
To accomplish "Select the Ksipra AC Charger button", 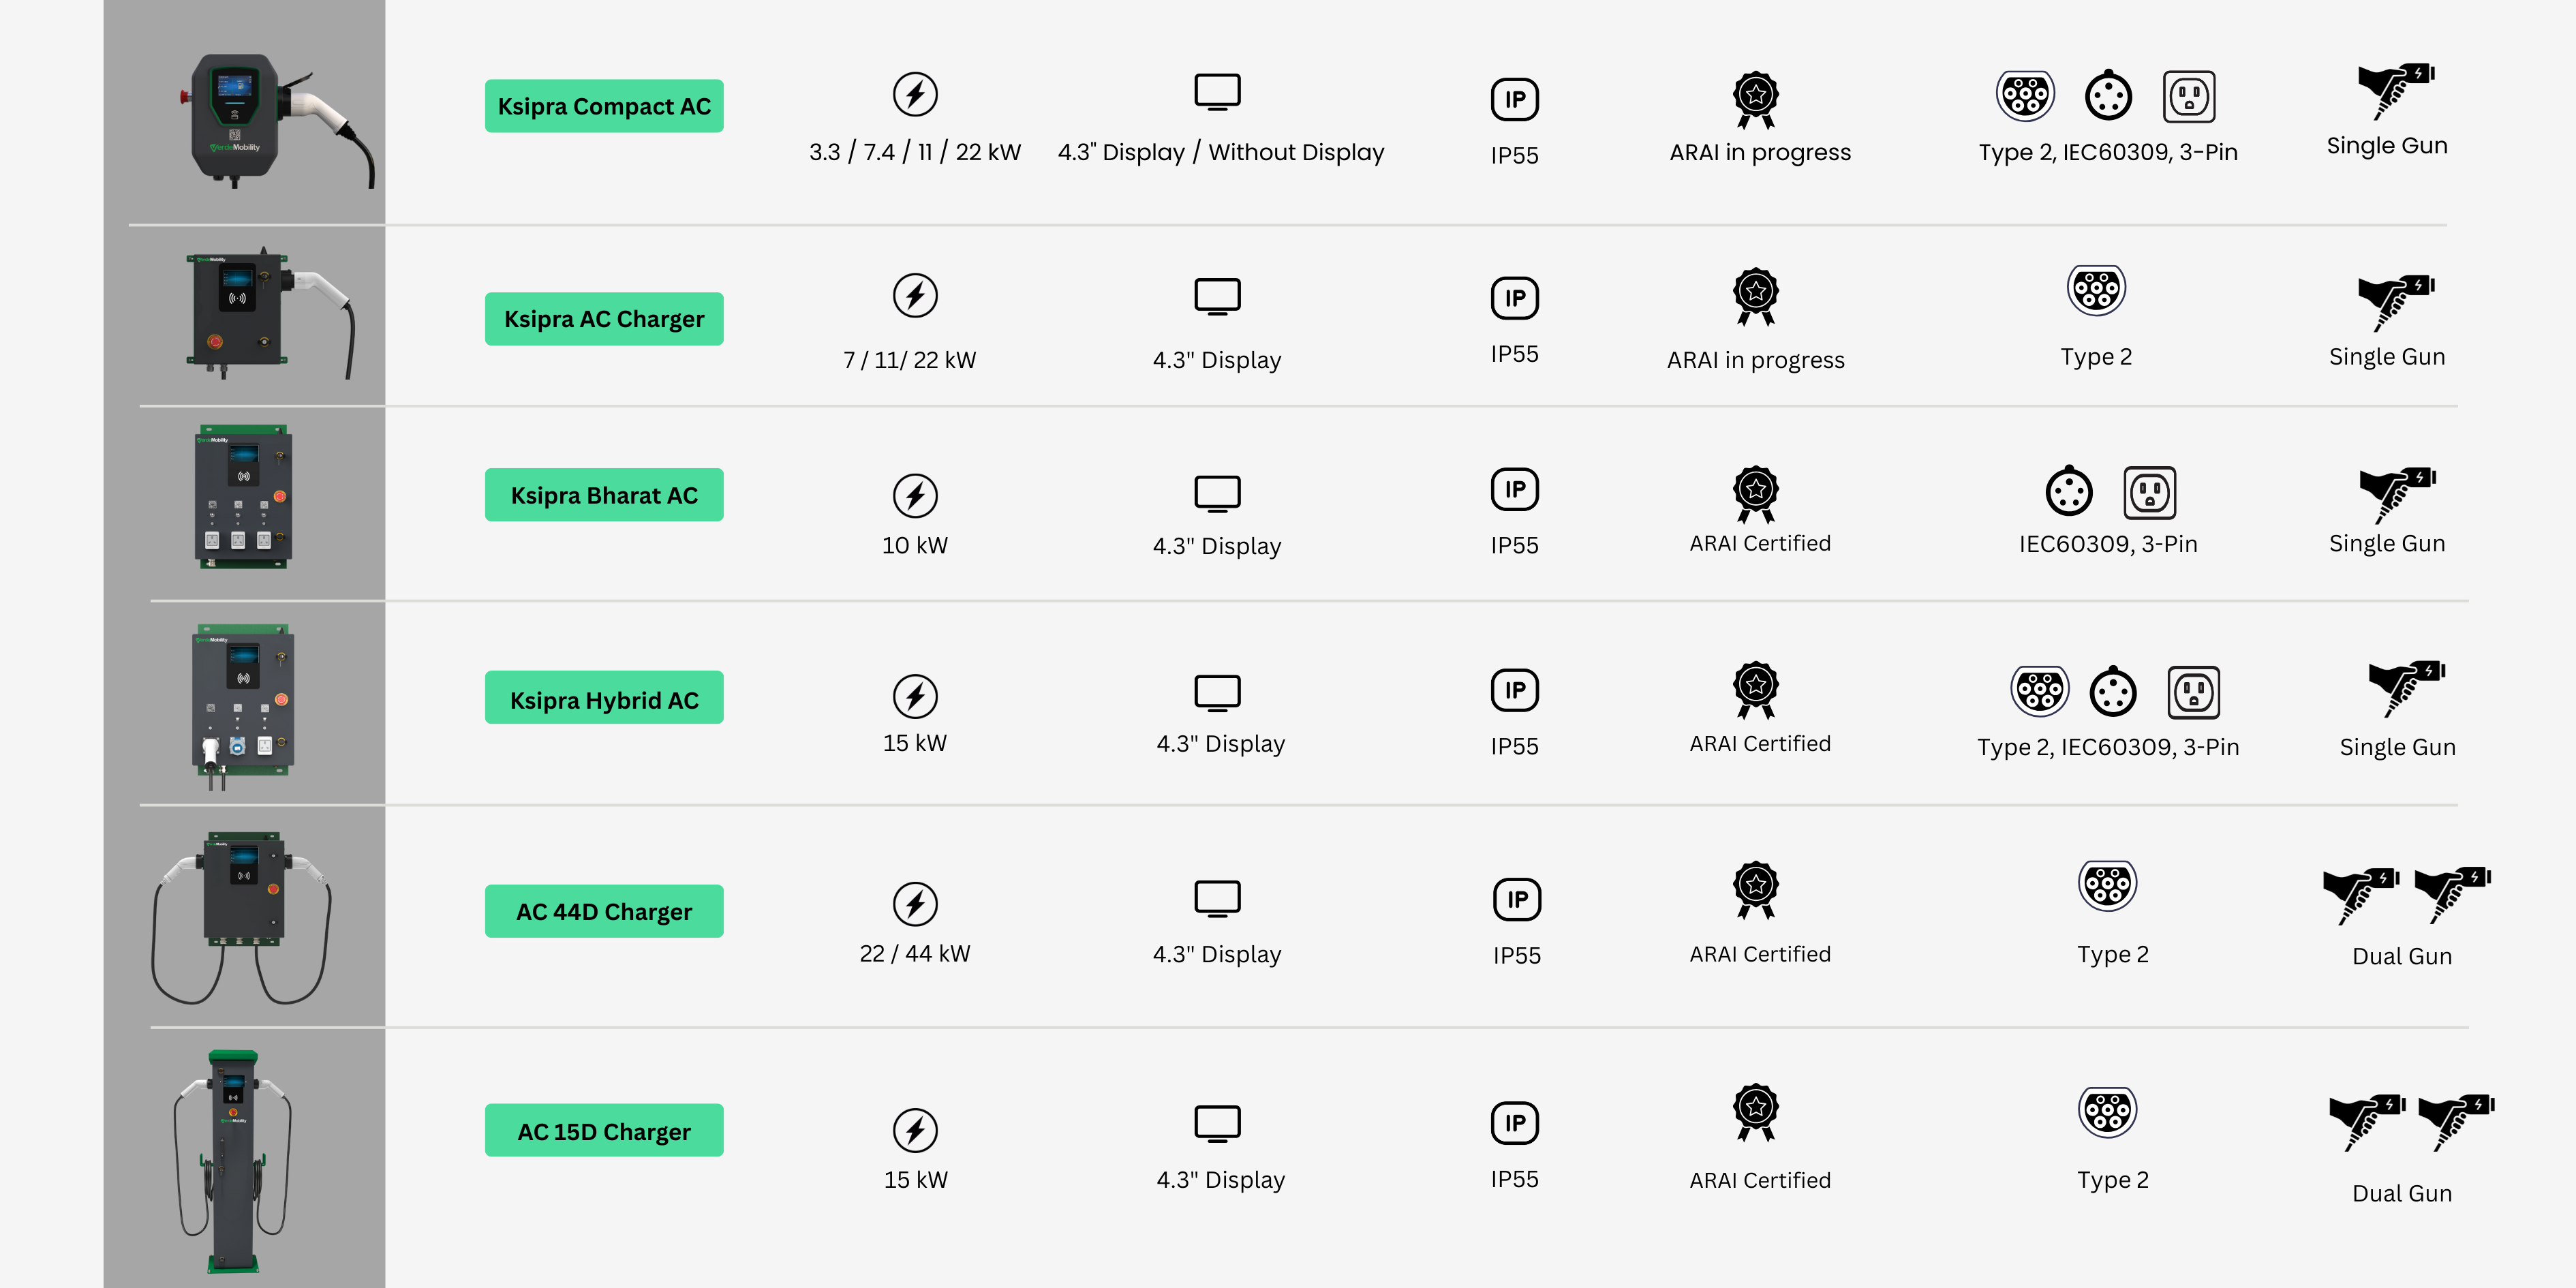I will point(604,319).
